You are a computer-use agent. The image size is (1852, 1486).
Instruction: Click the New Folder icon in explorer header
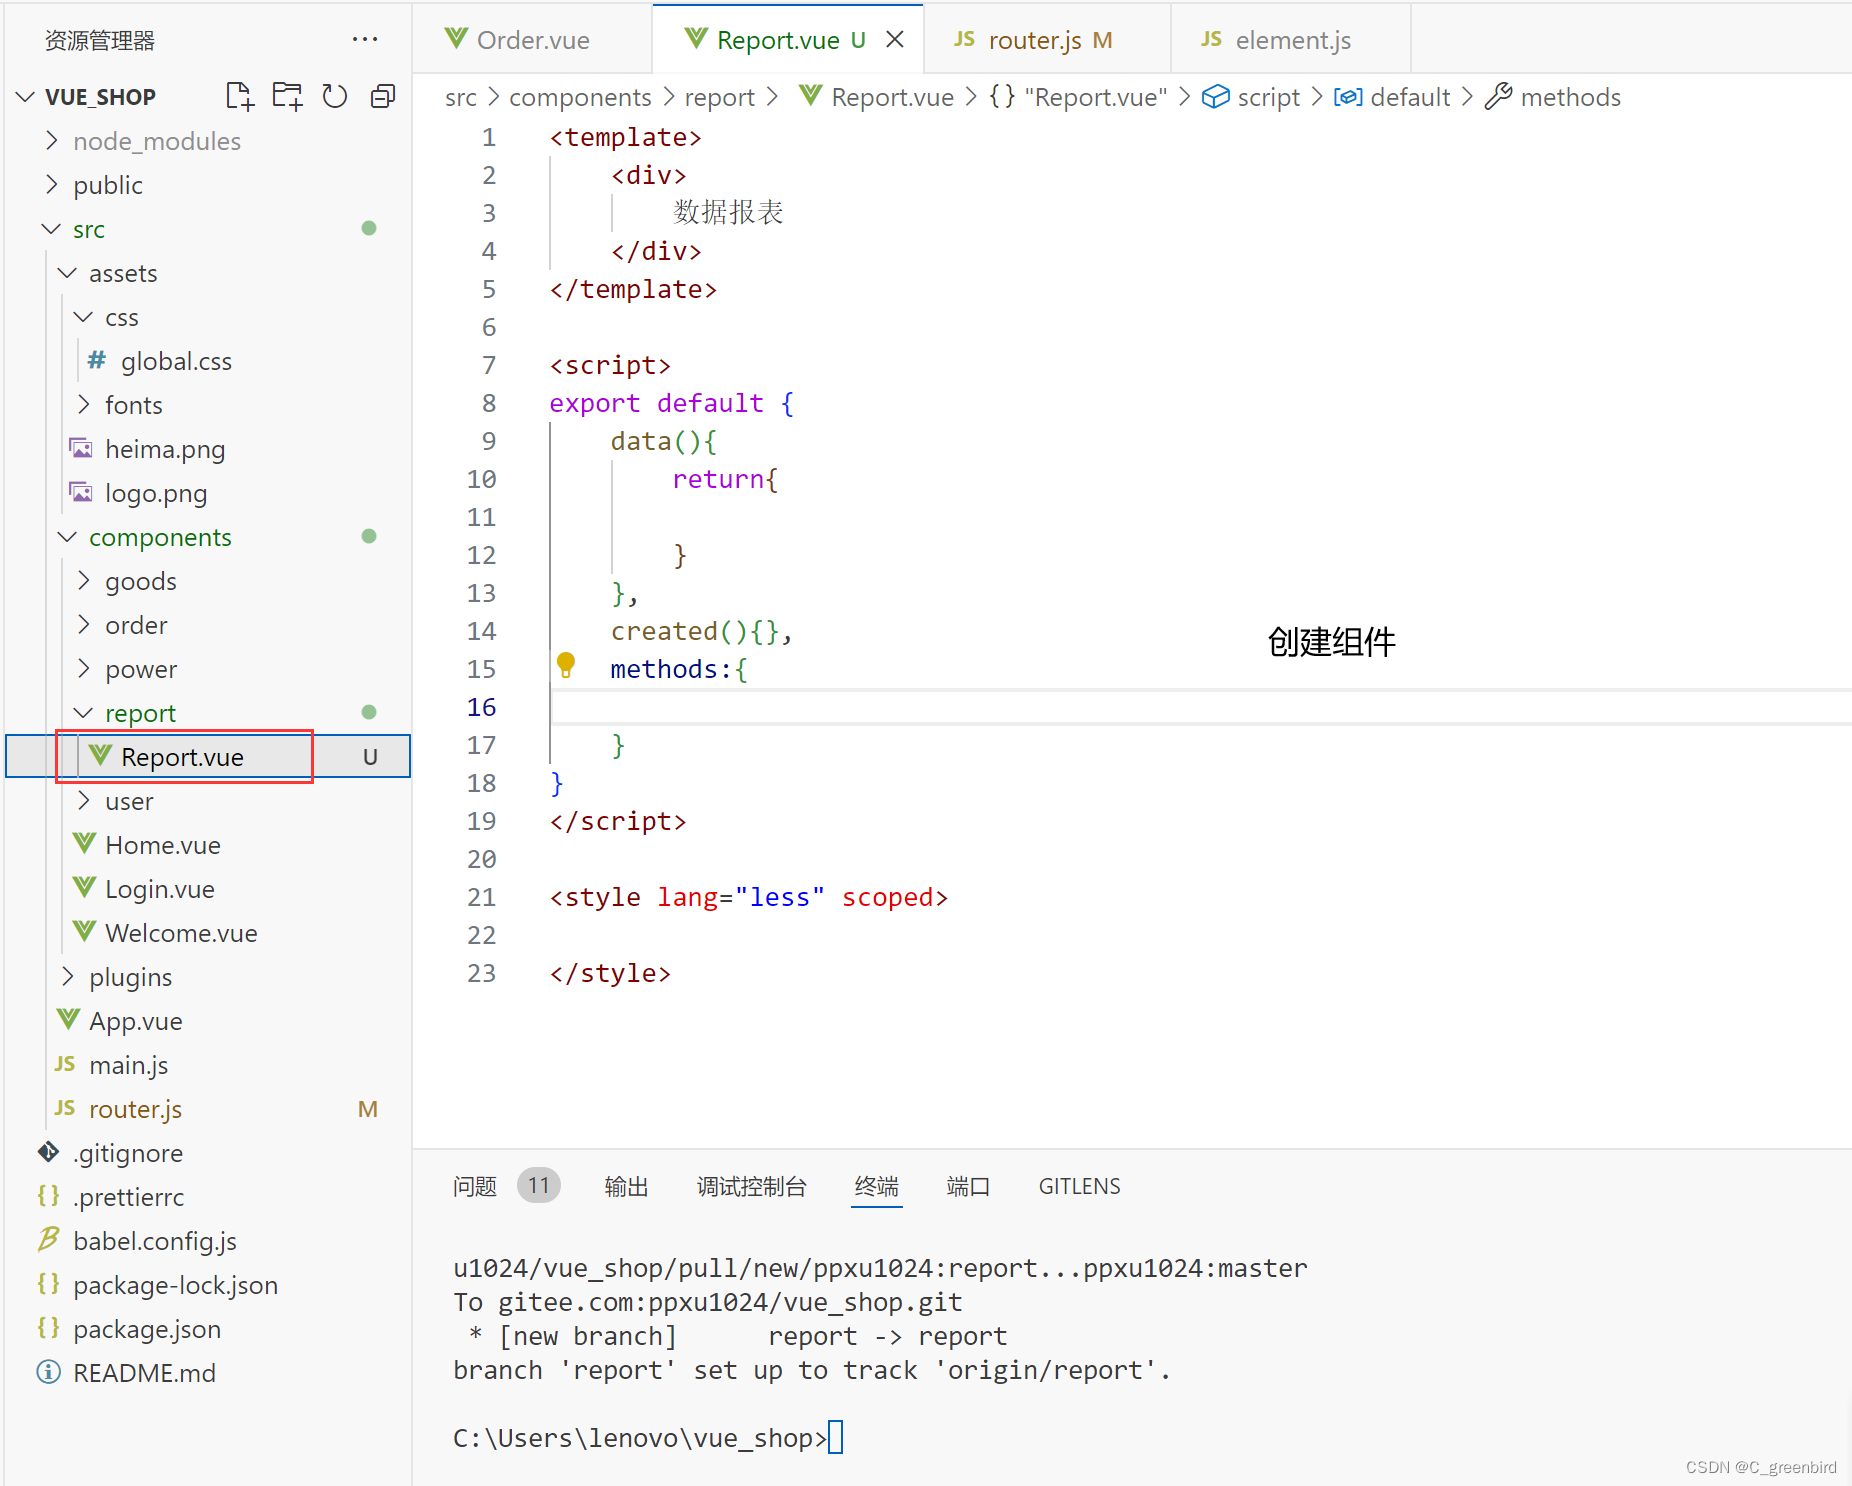pos(287,96)
